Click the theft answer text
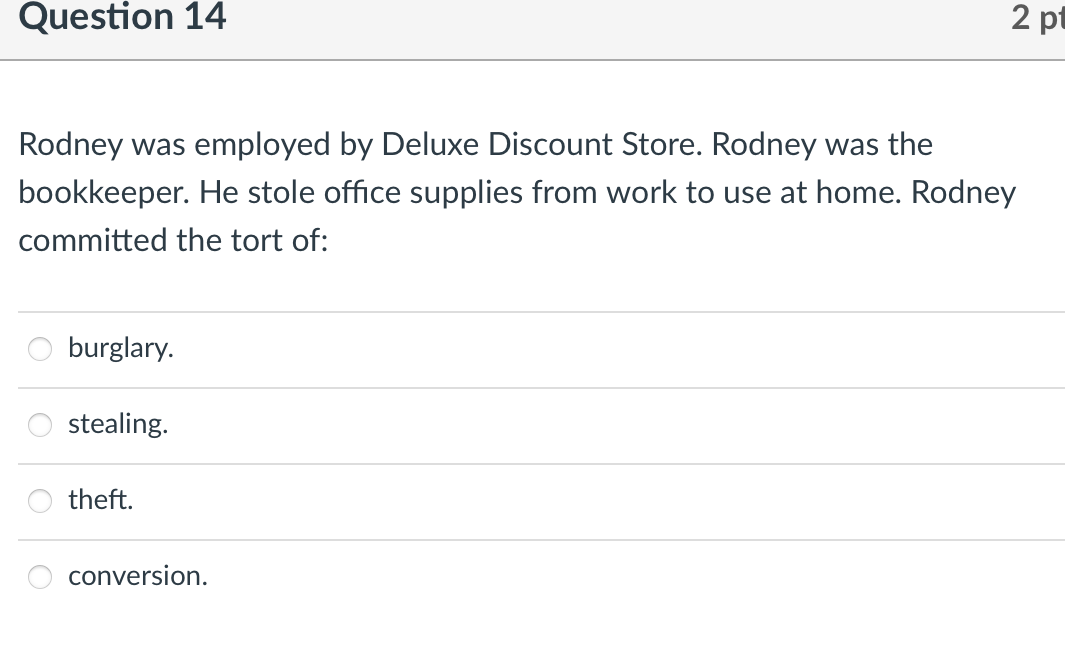The image size is (1065, 647). 100,501
